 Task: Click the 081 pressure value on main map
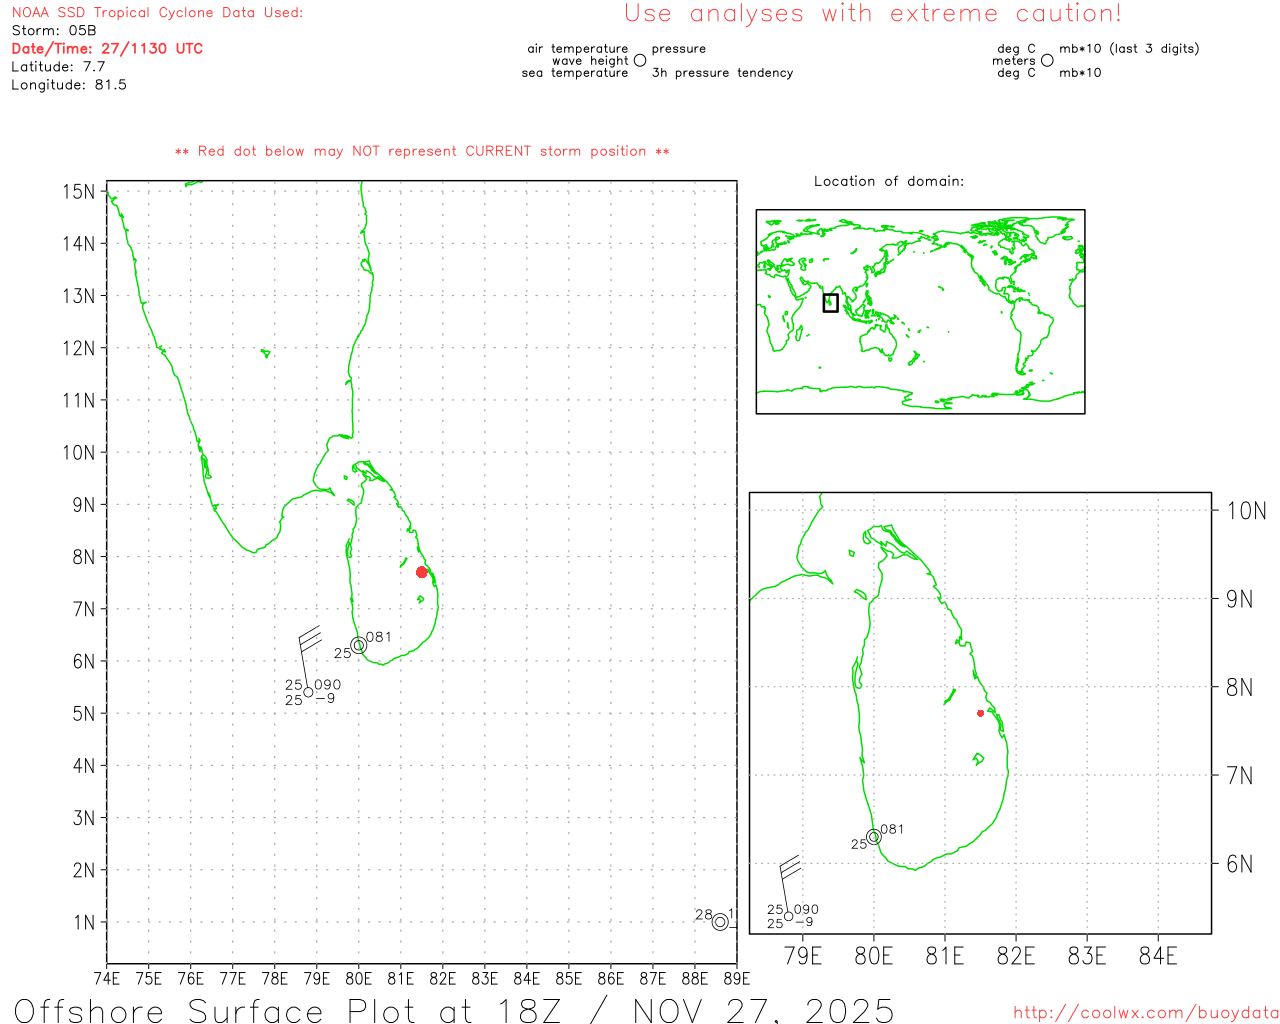point(379,637)
